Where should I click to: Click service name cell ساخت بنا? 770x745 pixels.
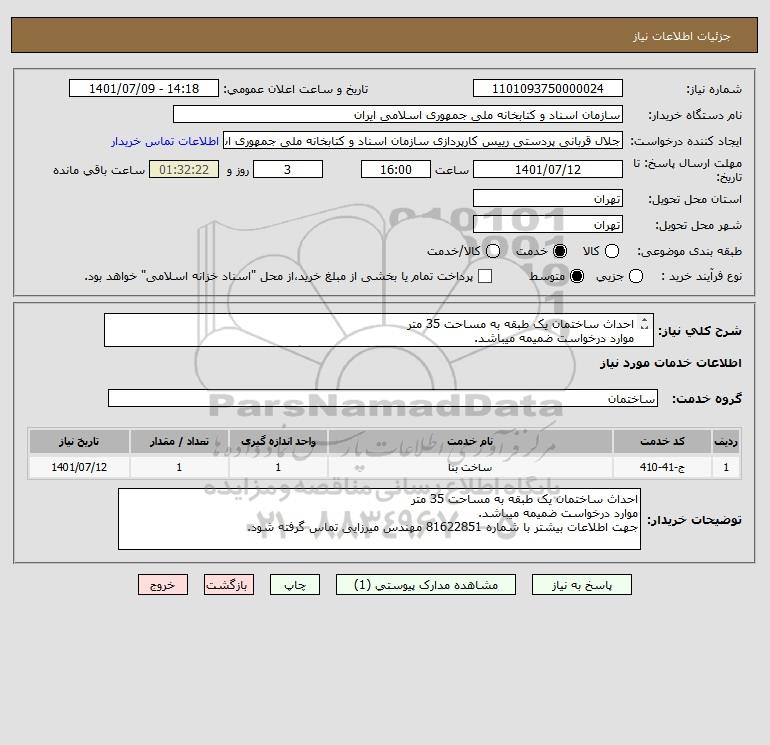(470, 467)
